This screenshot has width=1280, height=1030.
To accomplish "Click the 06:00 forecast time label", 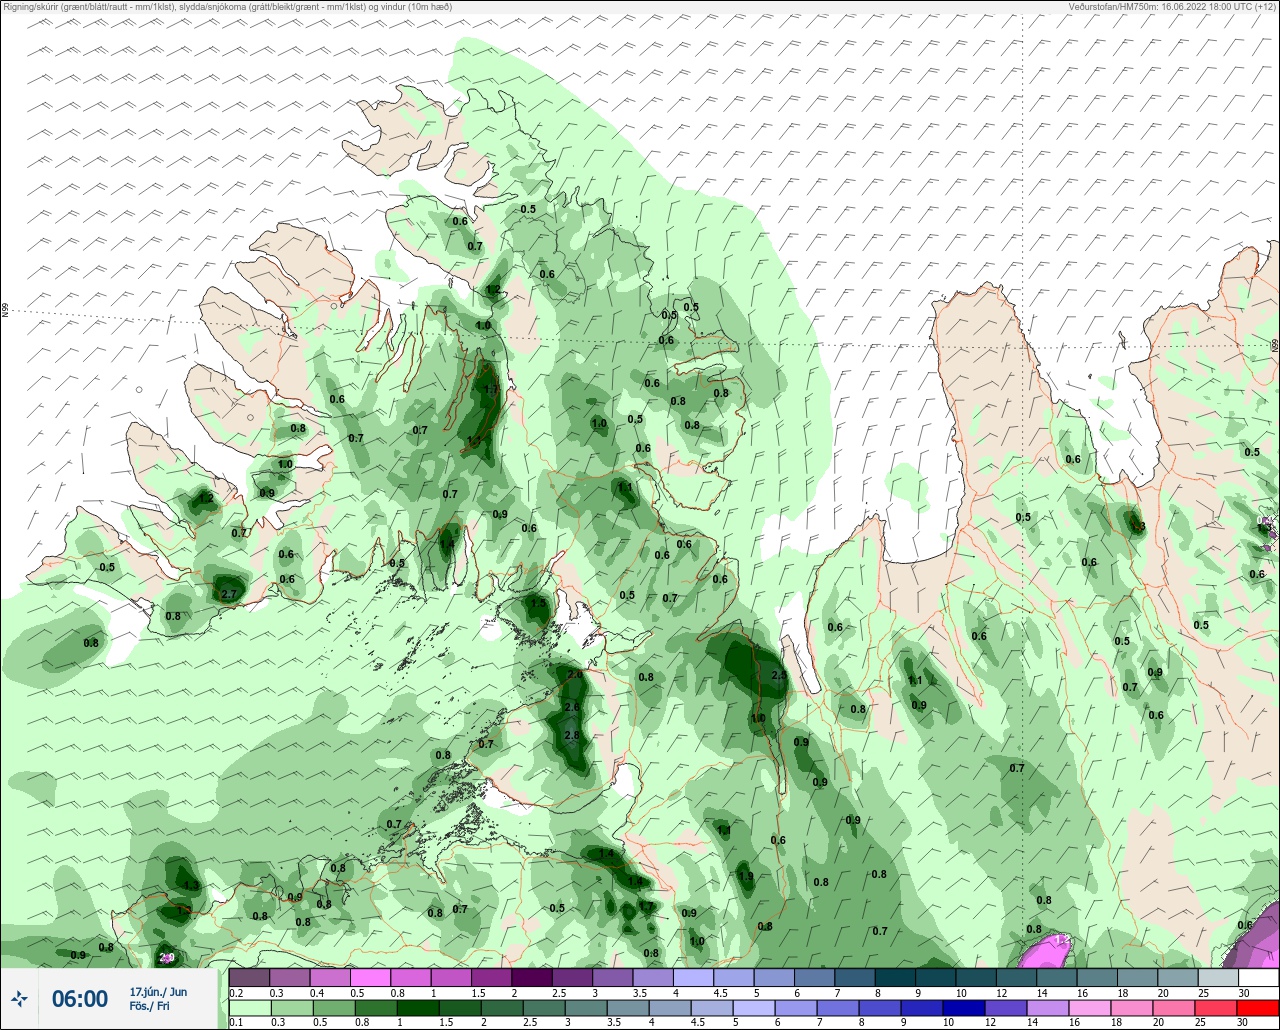I will pyautogui.click(x=79, y=998).
